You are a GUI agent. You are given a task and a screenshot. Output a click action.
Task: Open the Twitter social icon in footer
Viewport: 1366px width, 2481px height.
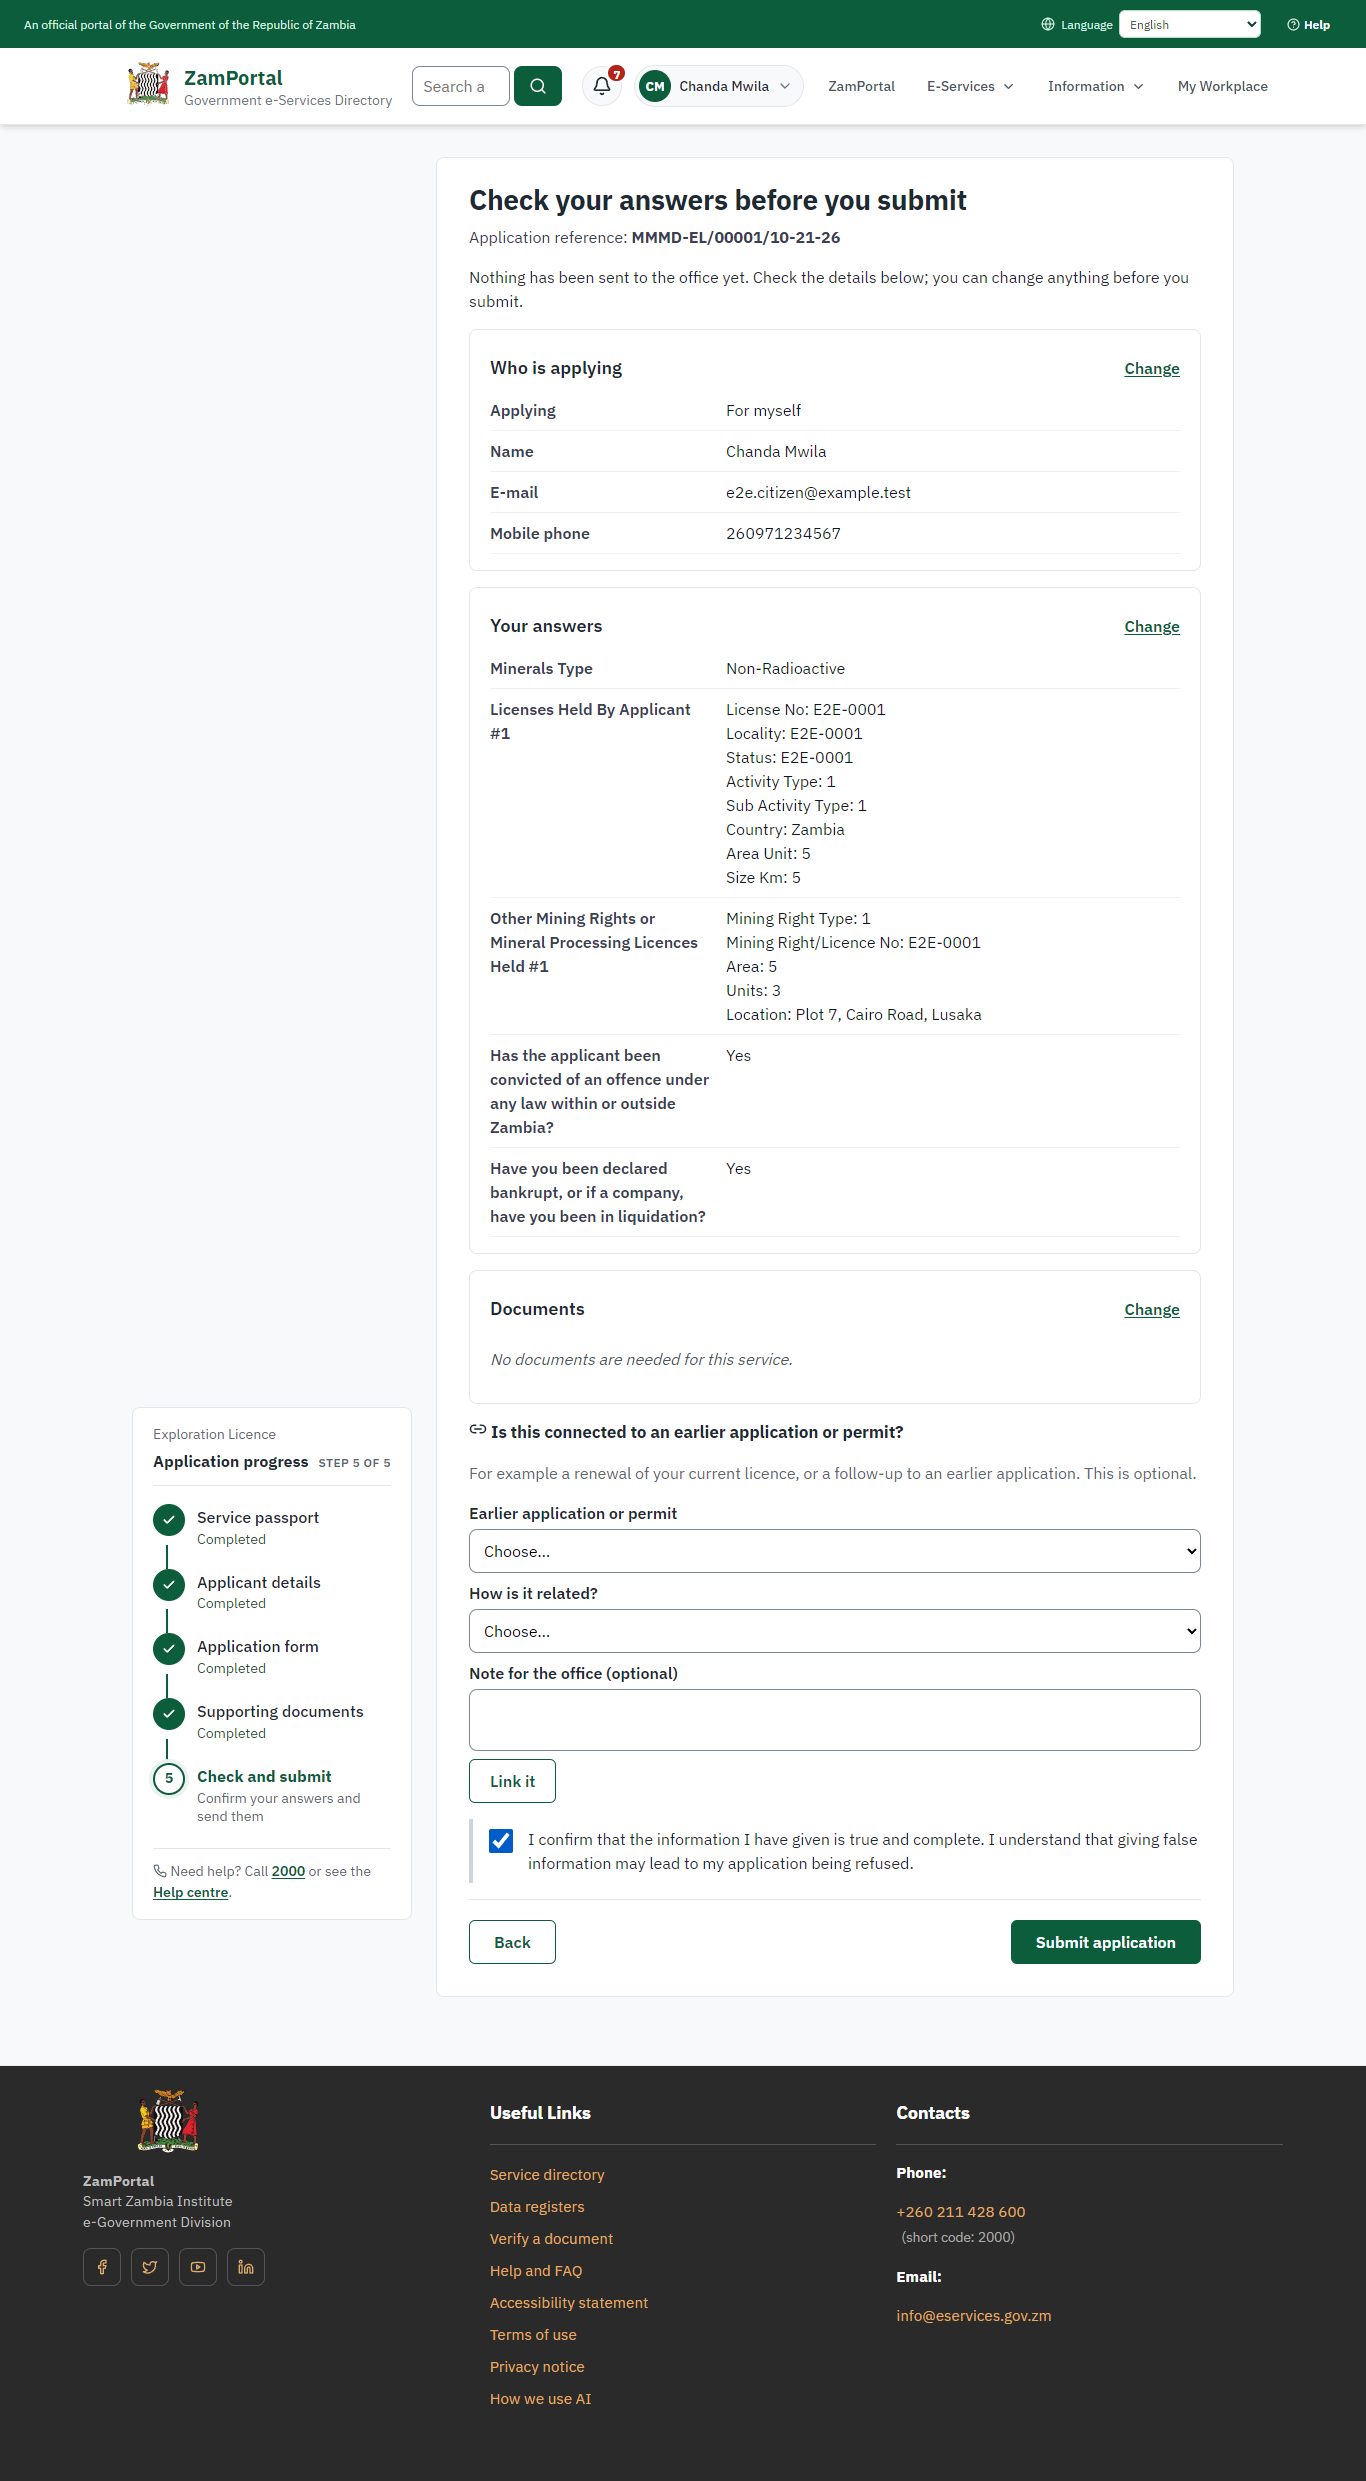(150, 2267)
